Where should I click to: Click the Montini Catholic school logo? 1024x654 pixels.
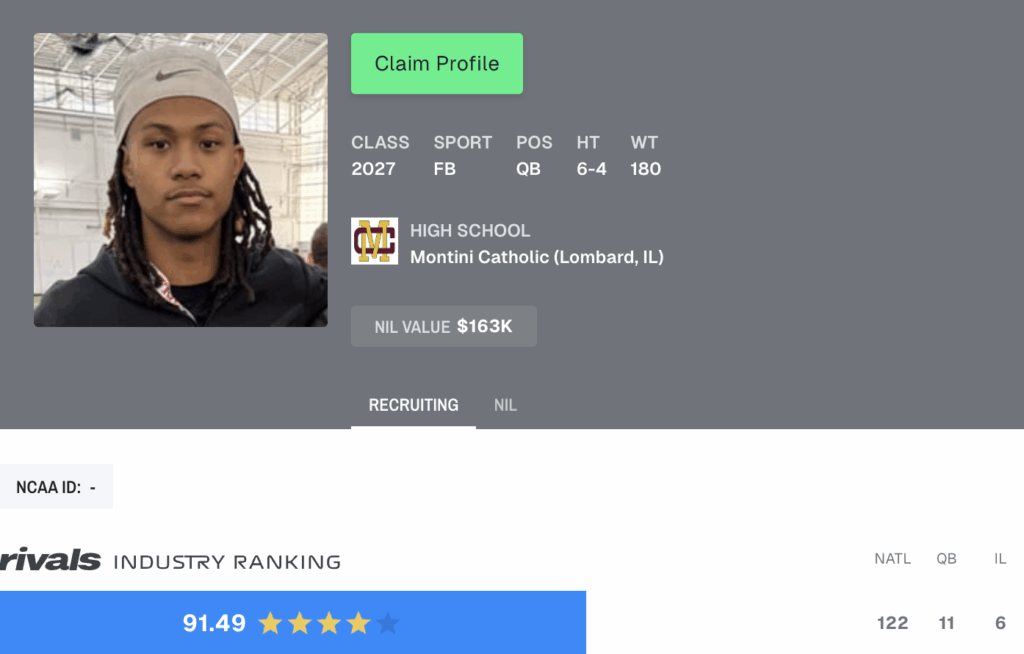pyautogui.click(x=374, y=241)
